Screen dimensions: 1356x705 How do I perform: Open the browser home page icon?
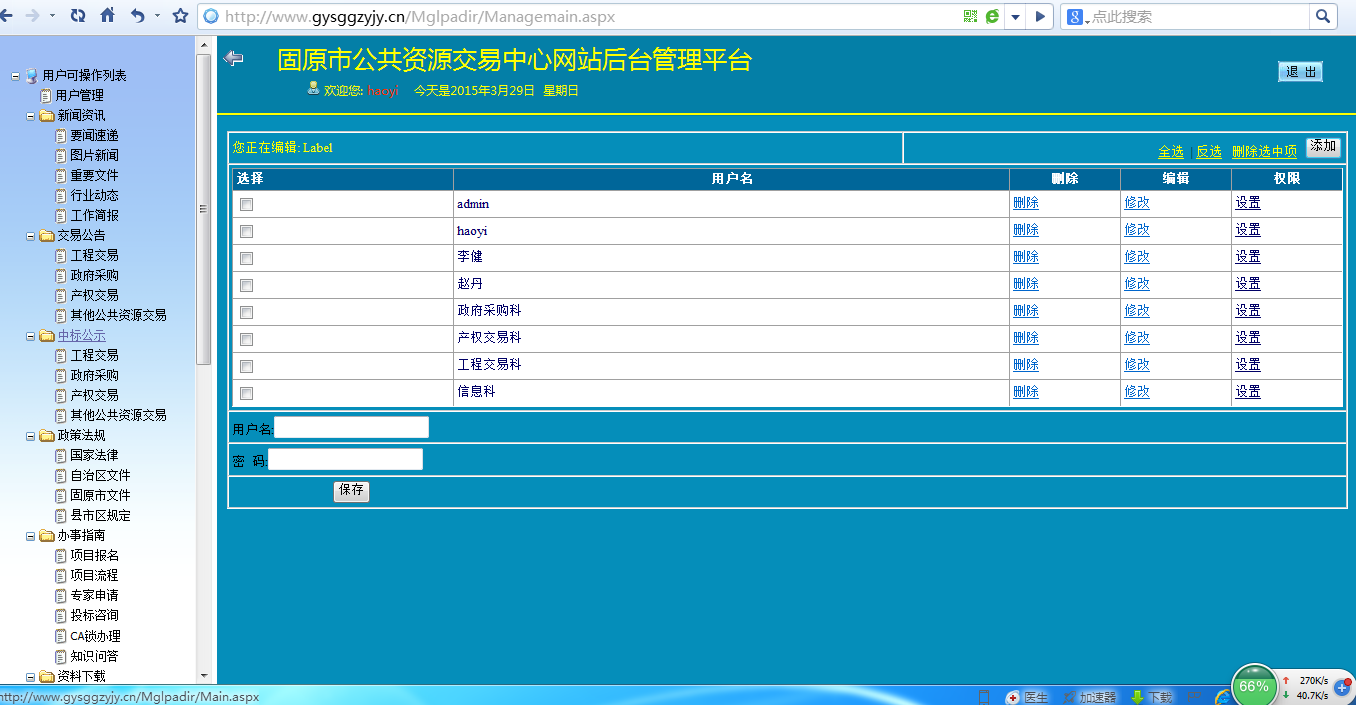click(107, 16)
